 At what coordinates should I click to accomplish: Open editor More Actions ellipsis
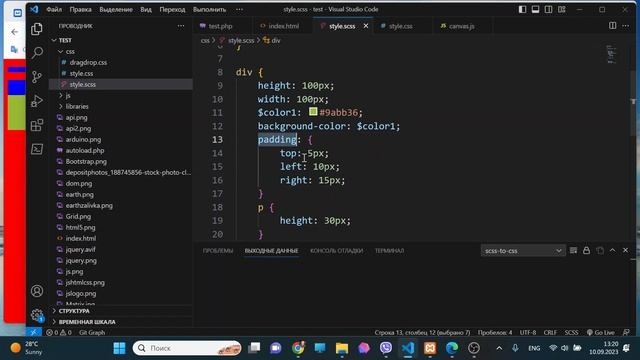[626, 26]
